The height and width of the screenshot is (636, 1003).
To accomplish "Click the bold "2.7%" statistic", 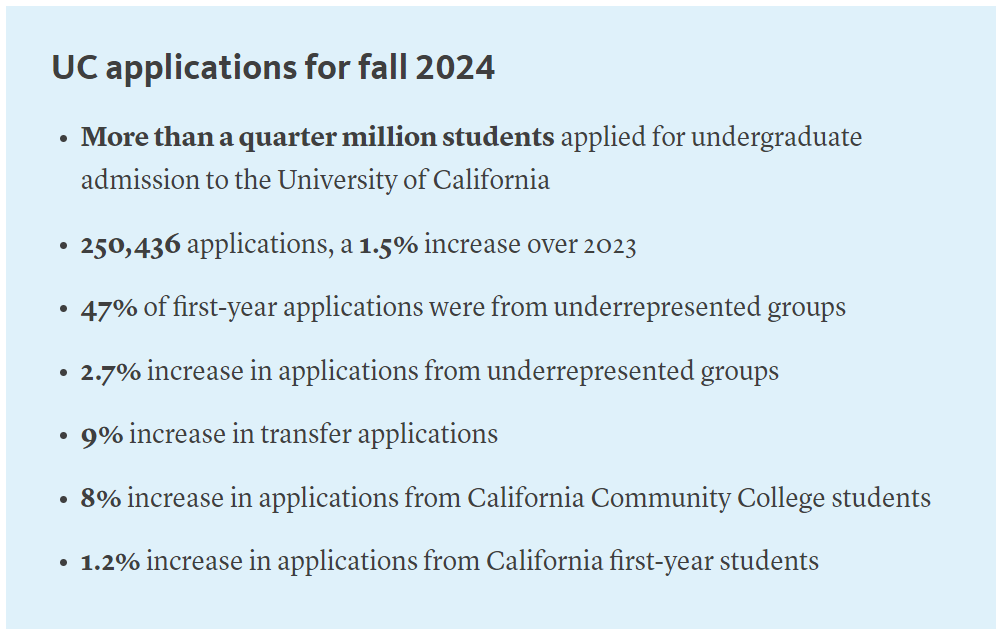I will point(111,371).
